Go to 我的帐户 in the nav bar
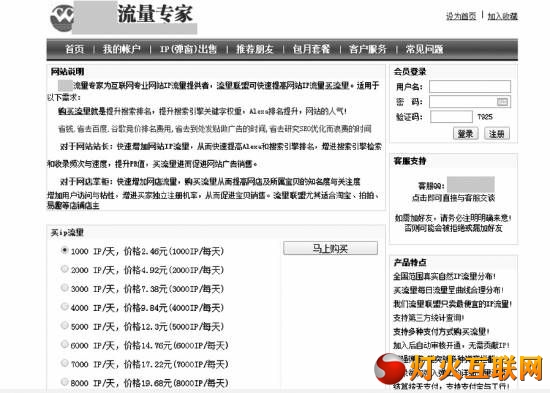550x393 pixels. 122,49
